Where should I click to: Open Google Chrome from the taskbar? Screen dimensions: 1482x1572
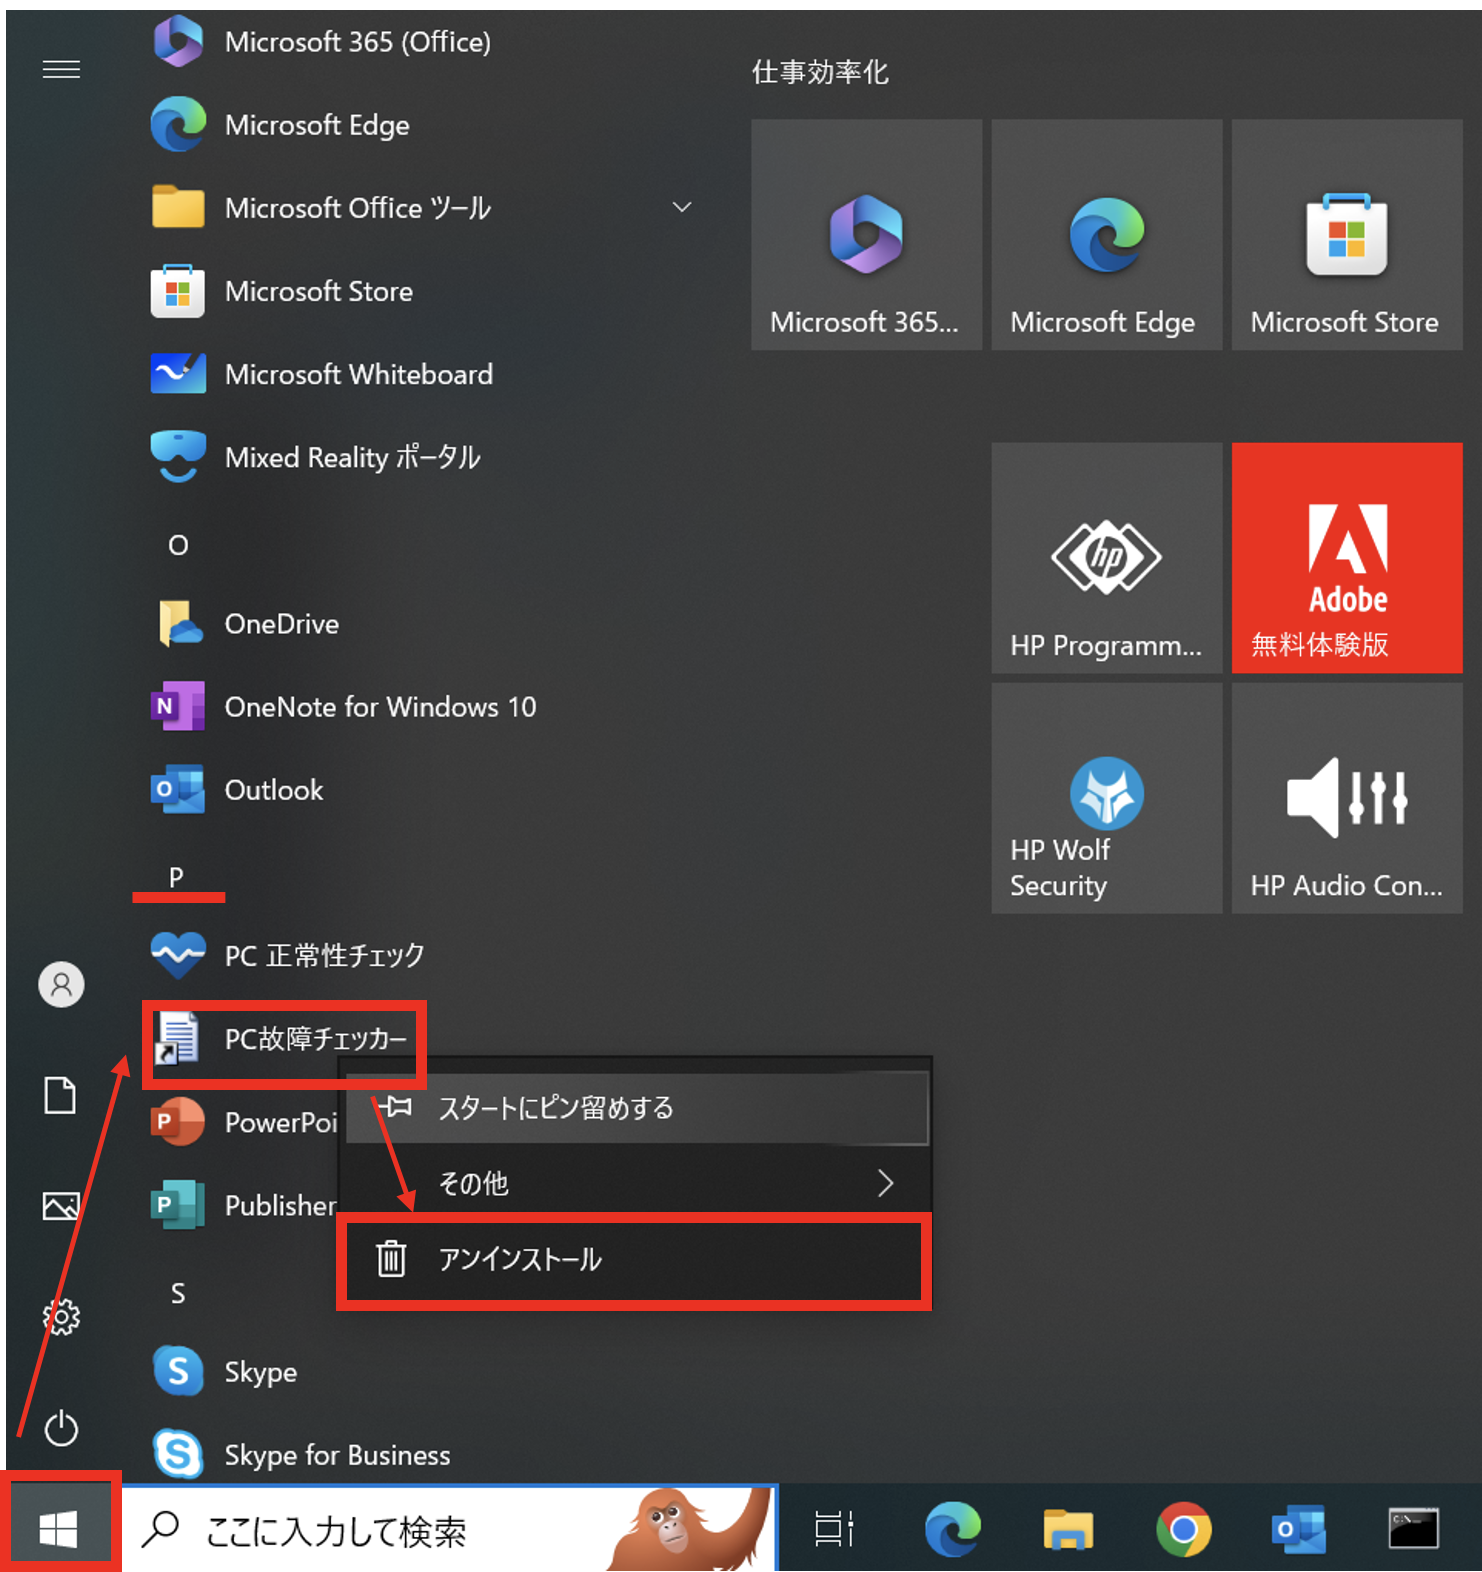click(1184, 1528)
